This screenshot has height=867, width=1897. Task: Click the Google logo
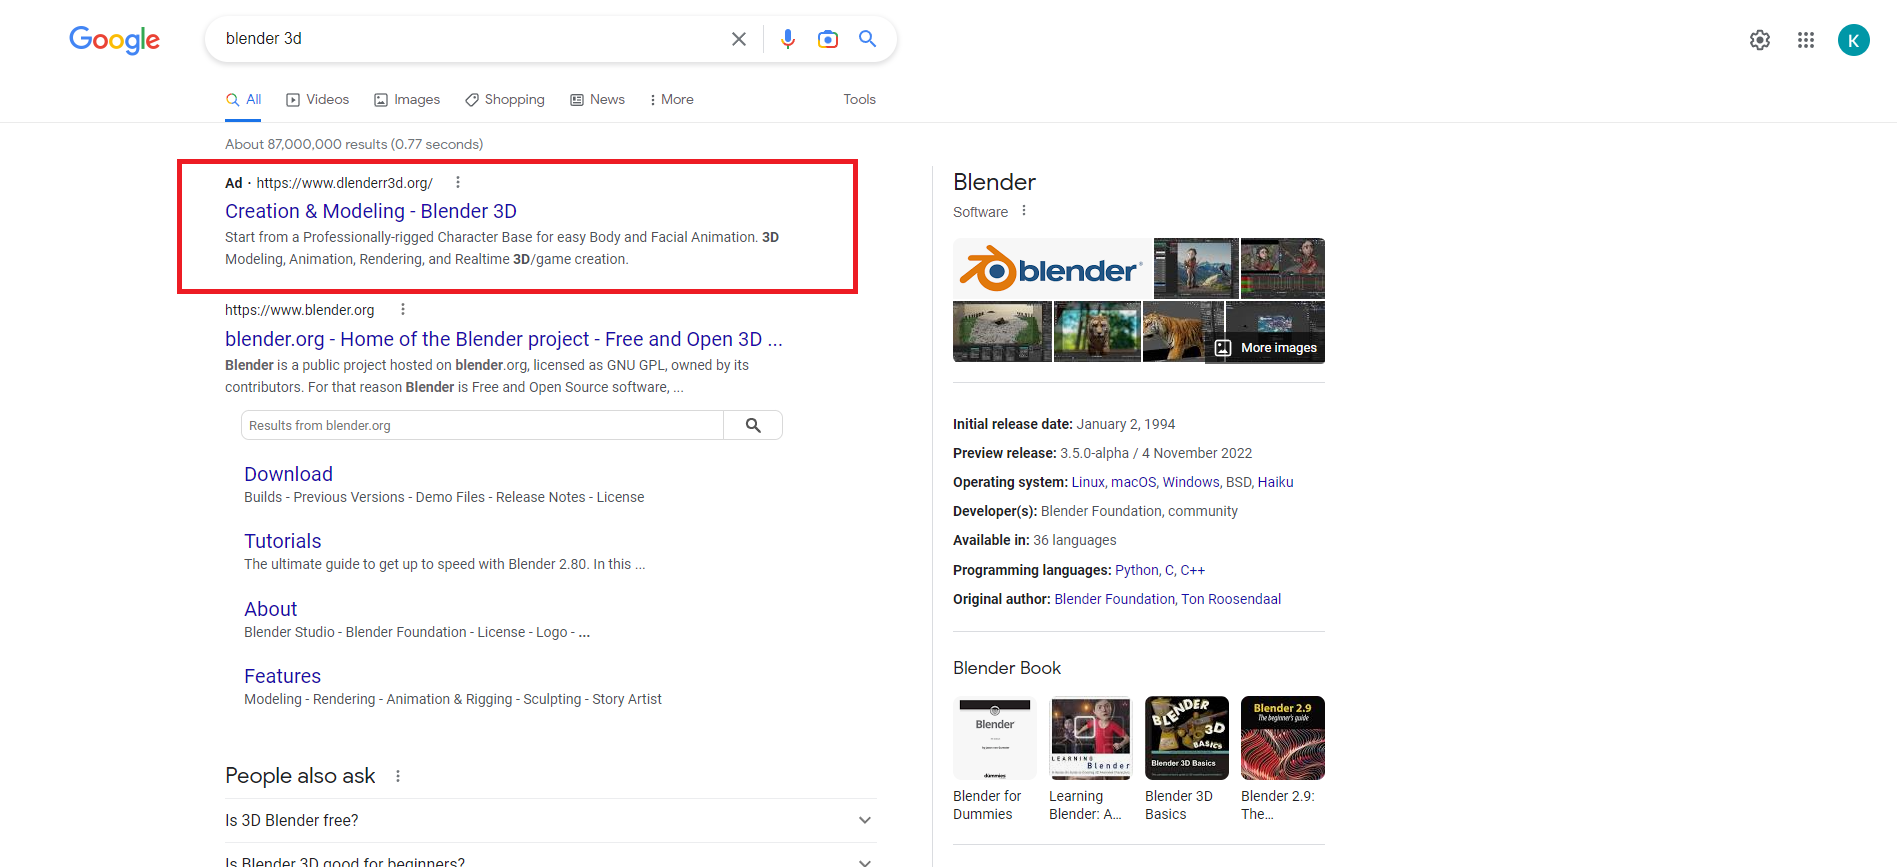tap(114, 39)
